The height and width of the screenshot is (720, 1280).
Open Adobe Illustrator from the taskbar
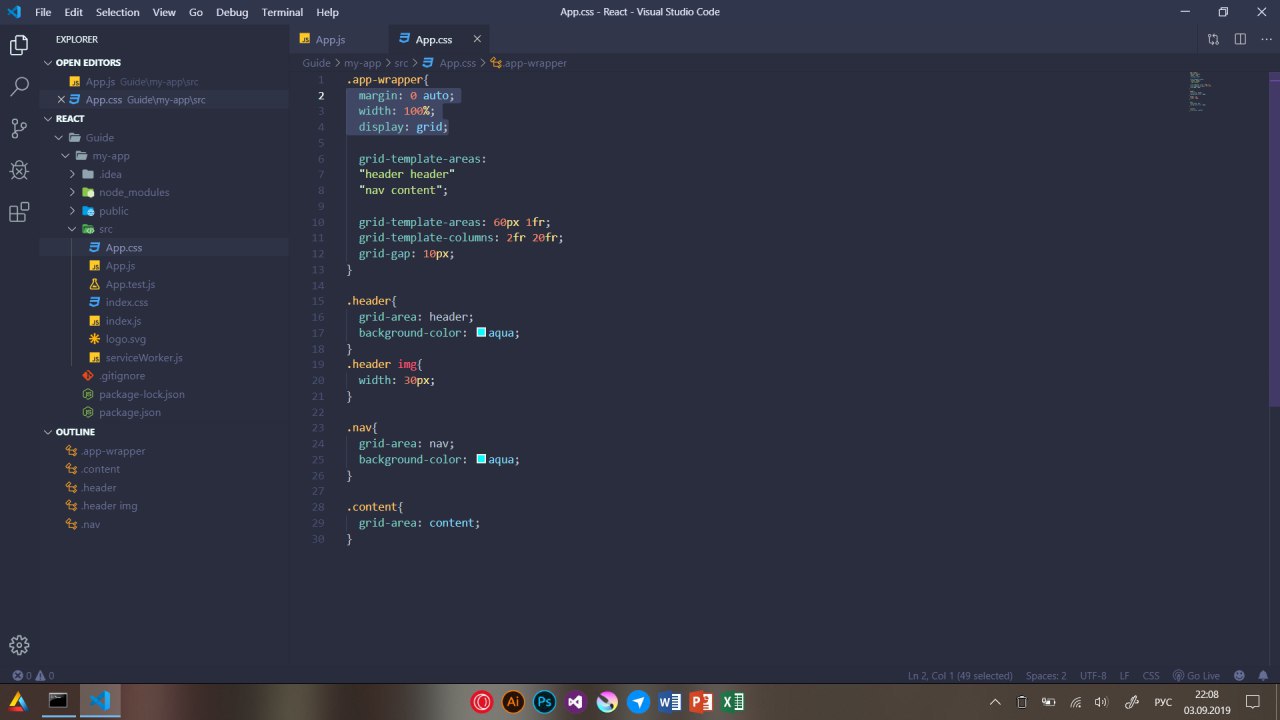(x=513, y=702)
